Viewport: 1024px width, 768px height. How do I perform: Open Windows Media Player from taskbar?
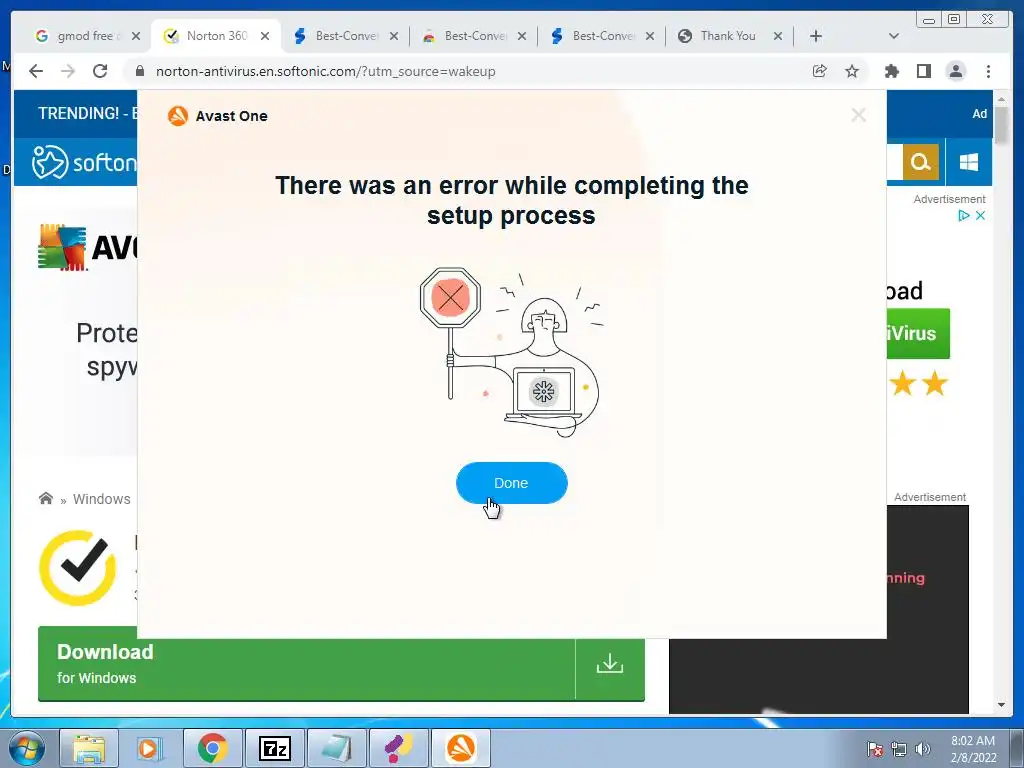pos(150,748)
